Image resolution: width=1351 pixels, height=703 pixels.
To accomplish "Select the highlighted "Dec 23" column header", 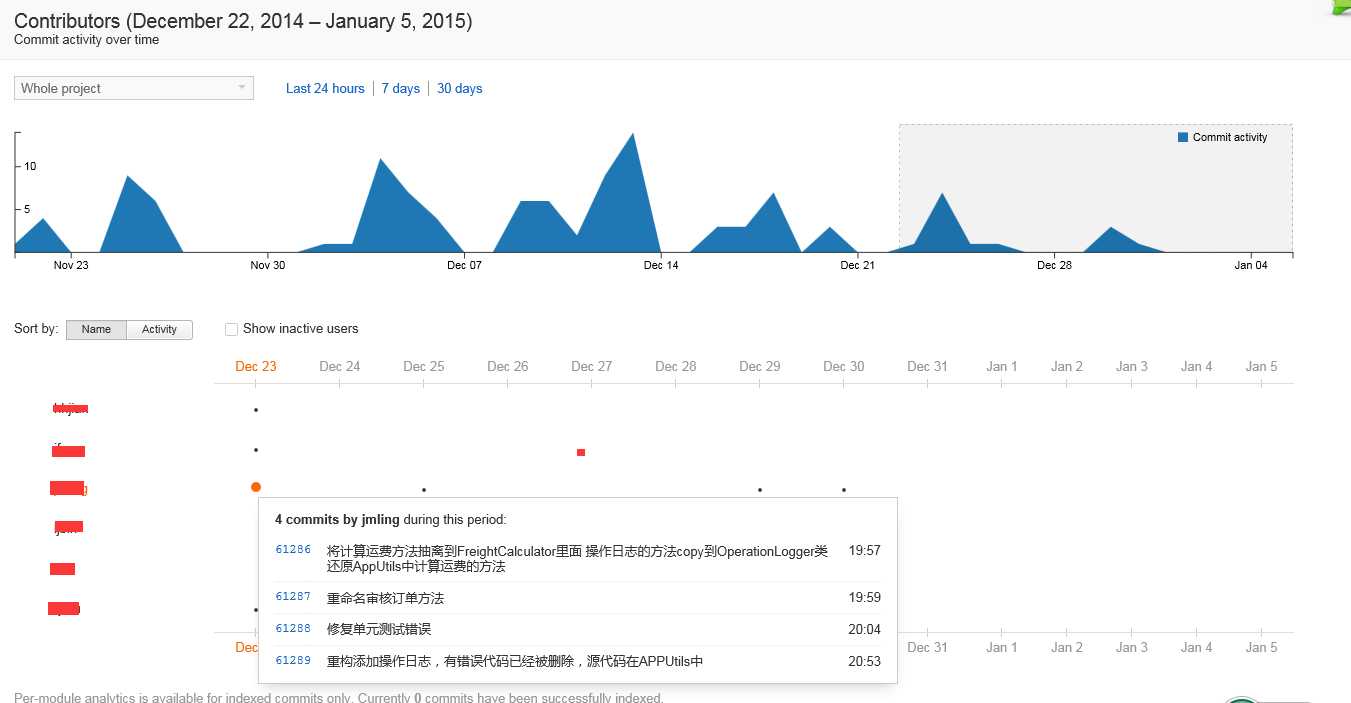I will [x=255, y=366].
